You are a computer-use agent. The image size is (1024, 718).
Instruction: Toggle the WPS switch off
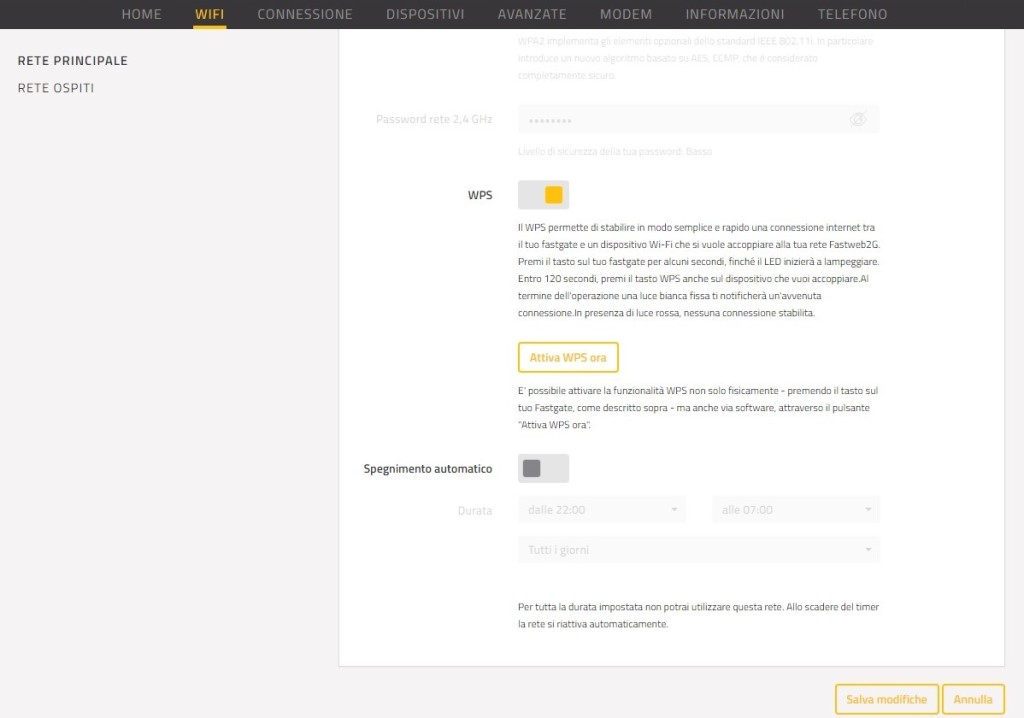pos(543,195)
